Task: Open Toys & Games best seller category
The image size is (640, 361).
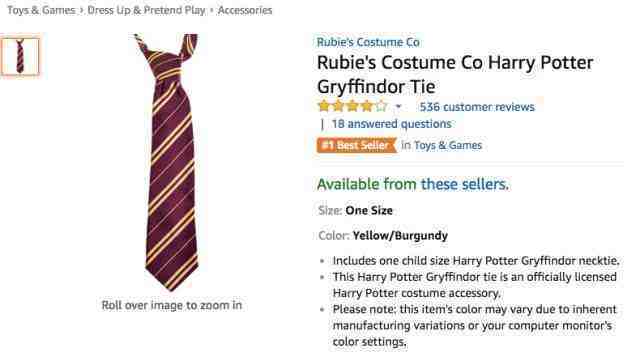Action: (x=448, y=145)
